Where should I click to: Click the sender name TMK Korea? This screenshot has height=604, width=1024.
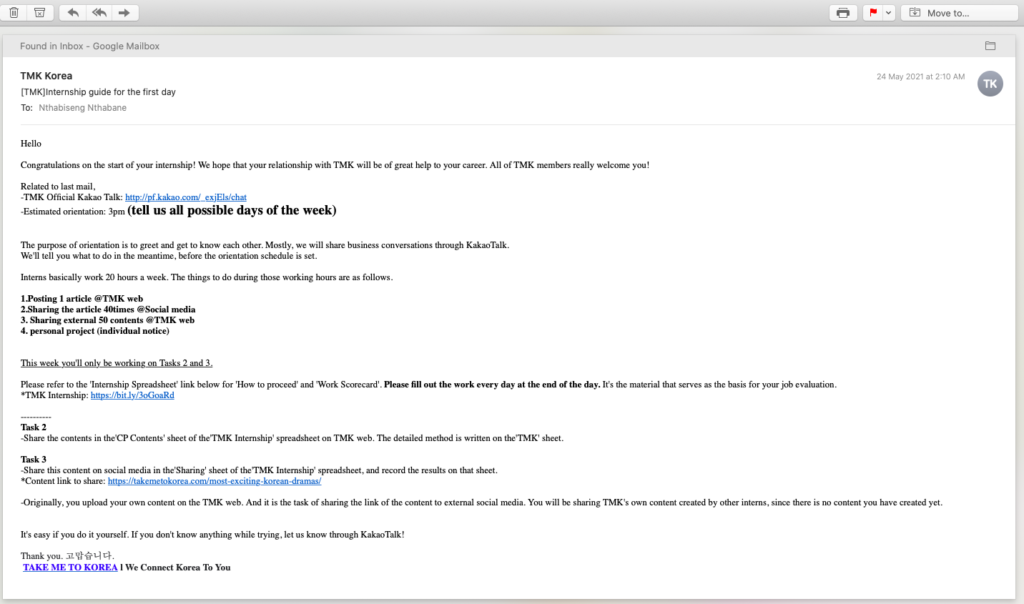click(46, 76)
